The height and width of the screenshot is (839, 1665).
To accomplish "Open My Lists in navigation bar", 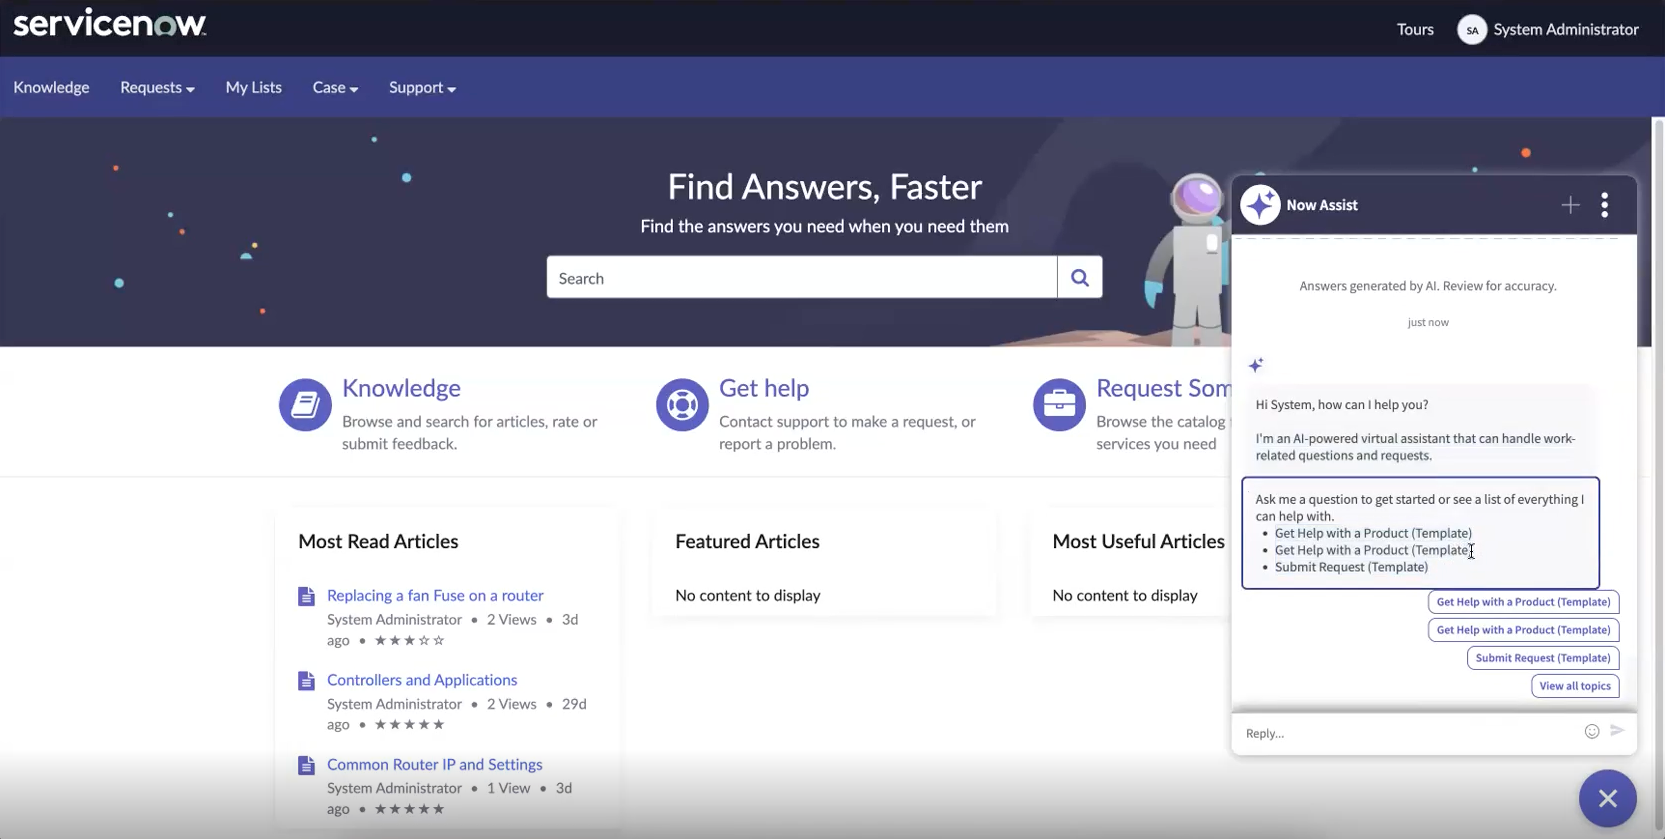I will 254,88.
